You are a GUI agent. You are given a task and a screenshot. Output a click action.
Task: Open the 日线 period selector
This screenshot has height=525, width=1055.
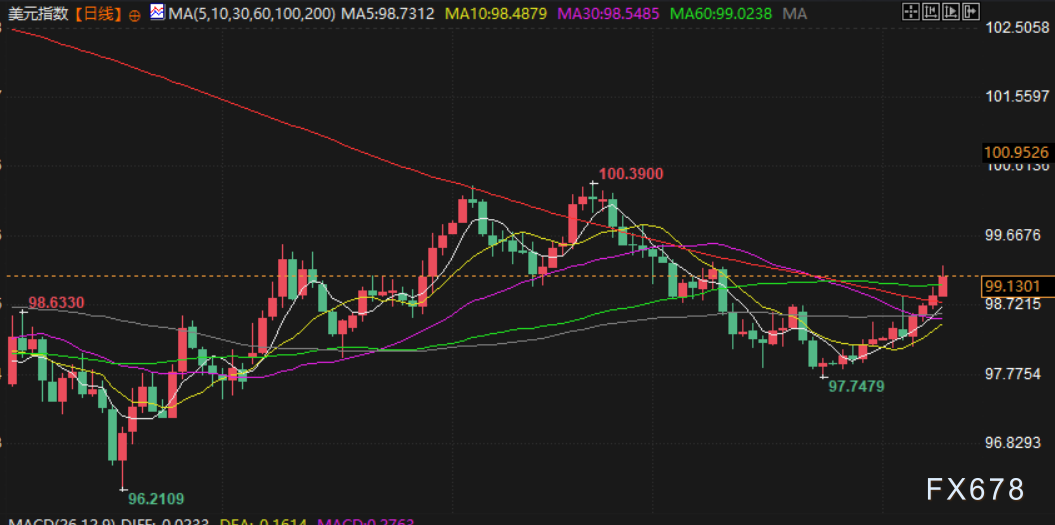click(97, 14)
